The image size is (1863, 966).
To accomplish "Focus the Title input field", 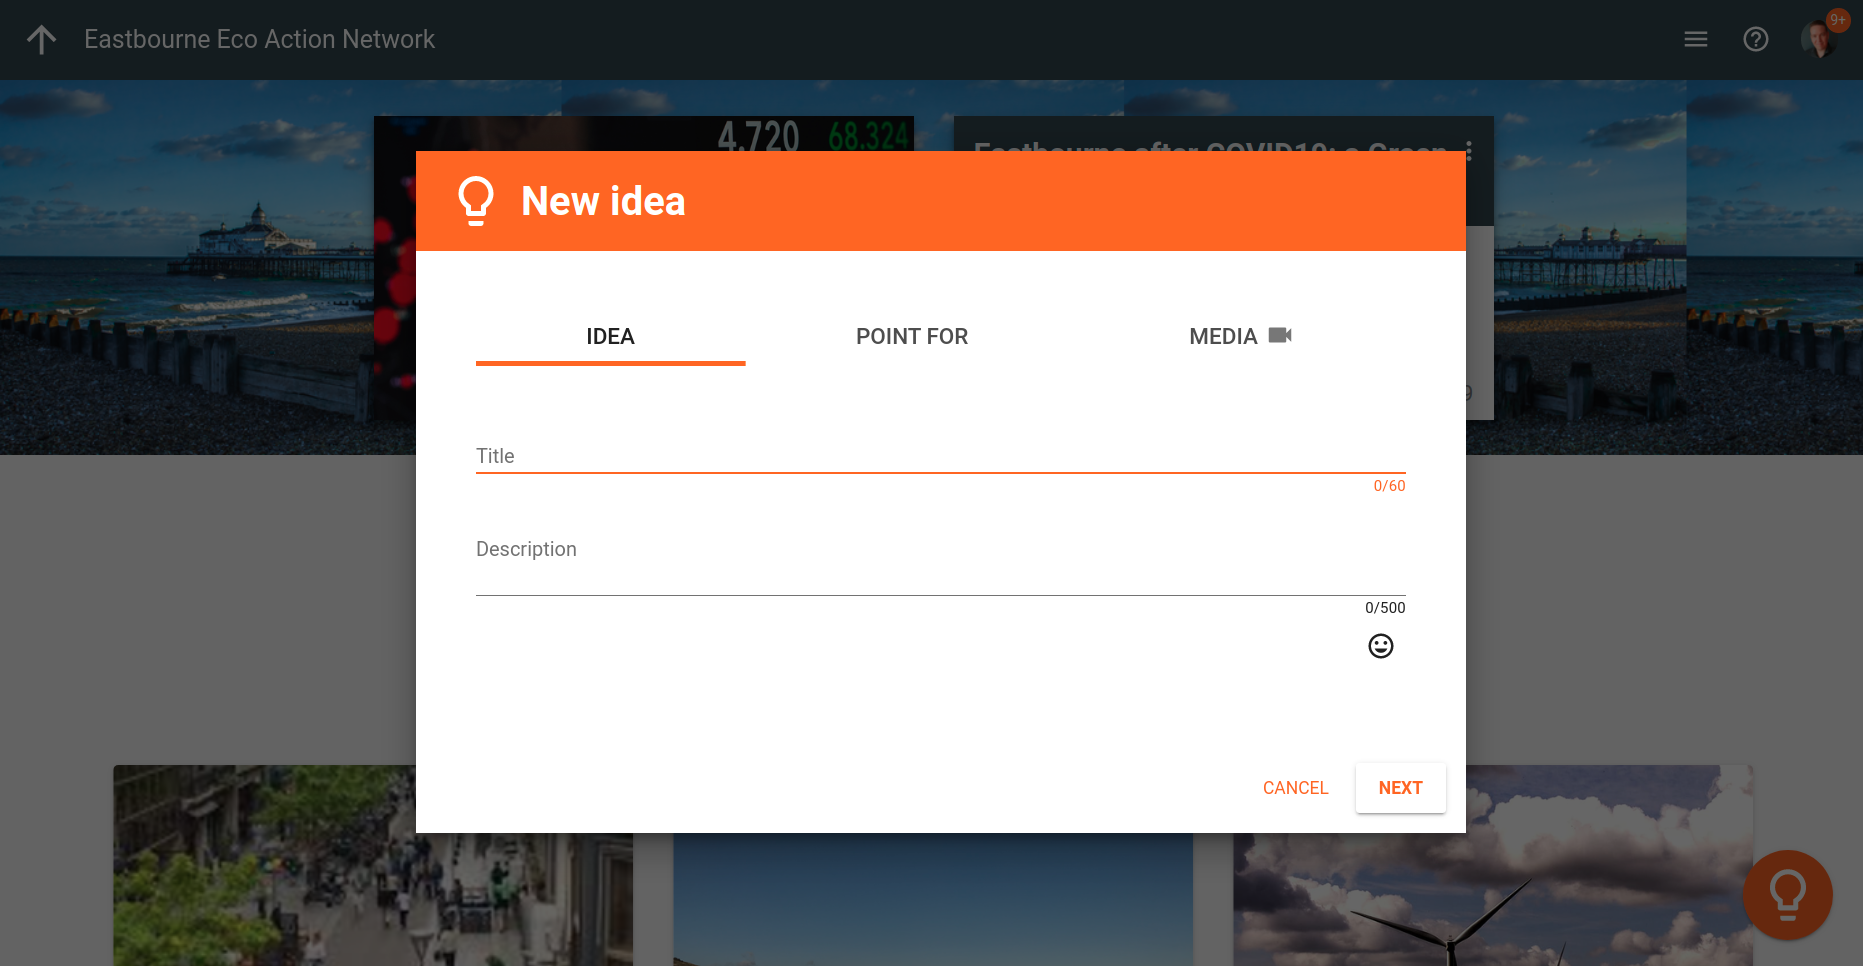I will [940, 456].
